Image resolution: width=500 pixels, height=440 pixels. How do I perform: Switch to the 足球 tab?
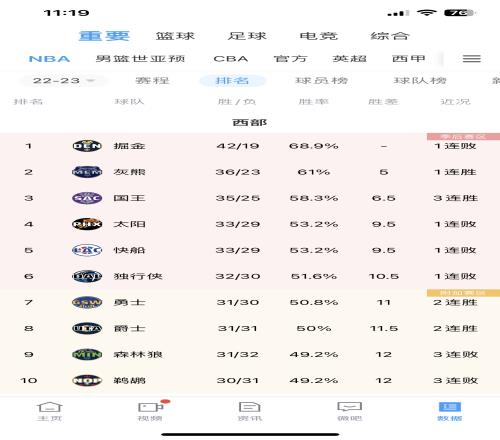click(247, 36)
